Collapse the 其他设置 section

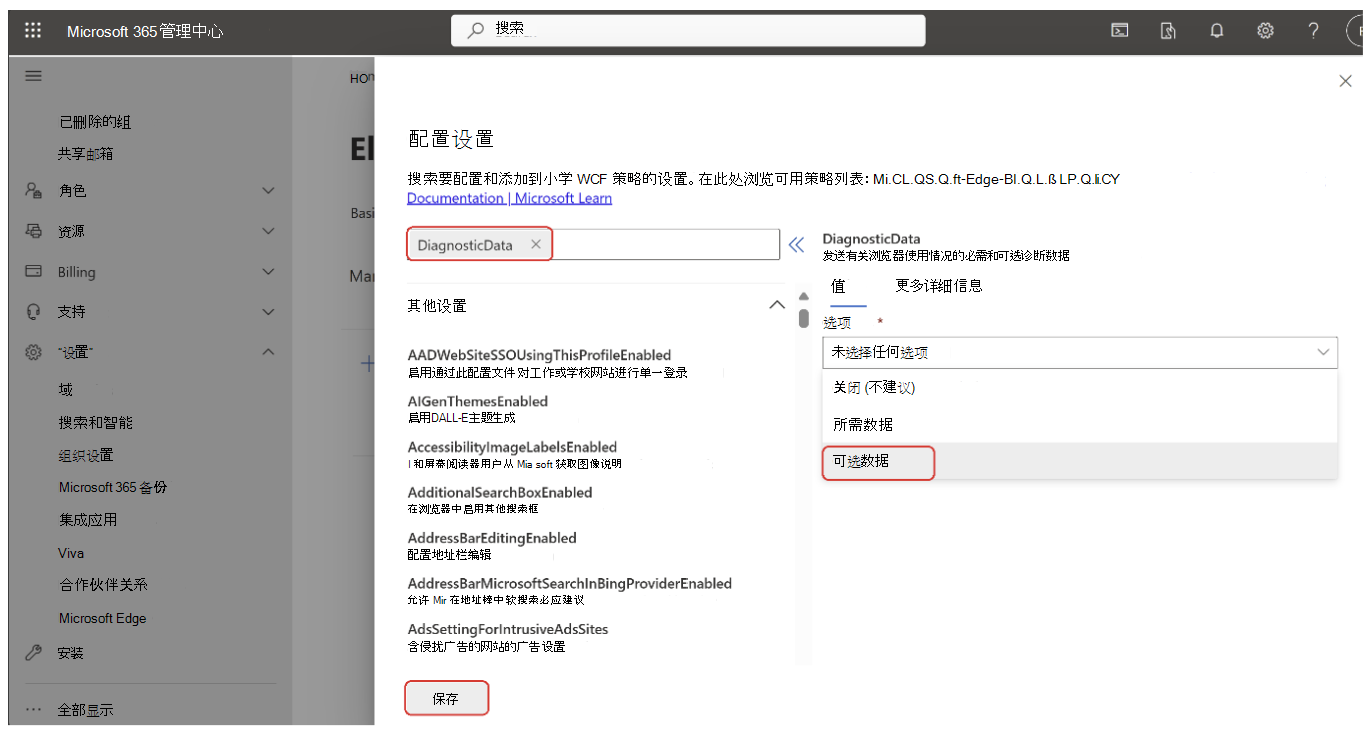(777, 304)
